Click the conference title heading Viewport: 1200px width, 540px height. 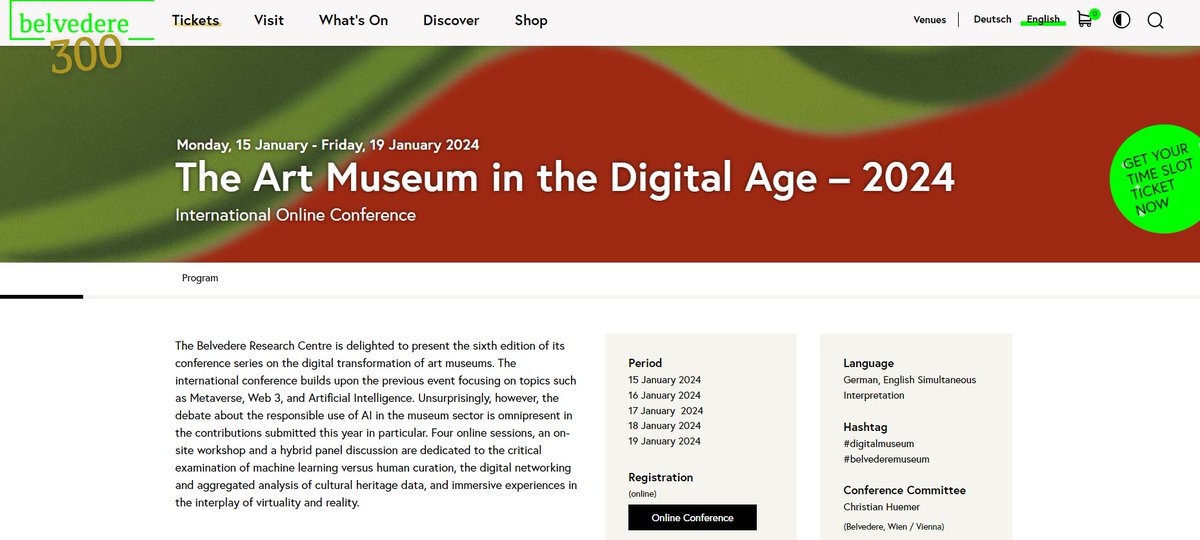[x=565, y=178]
